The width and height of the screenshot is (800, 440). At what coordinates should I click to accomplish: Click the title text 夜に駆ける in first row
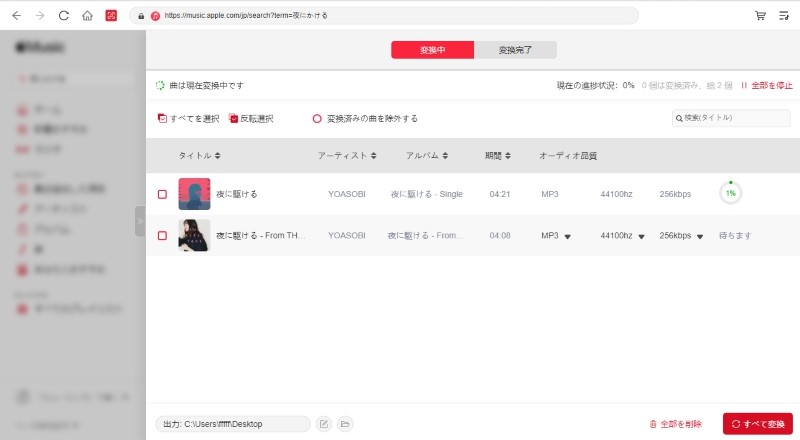tap(237, 194)
